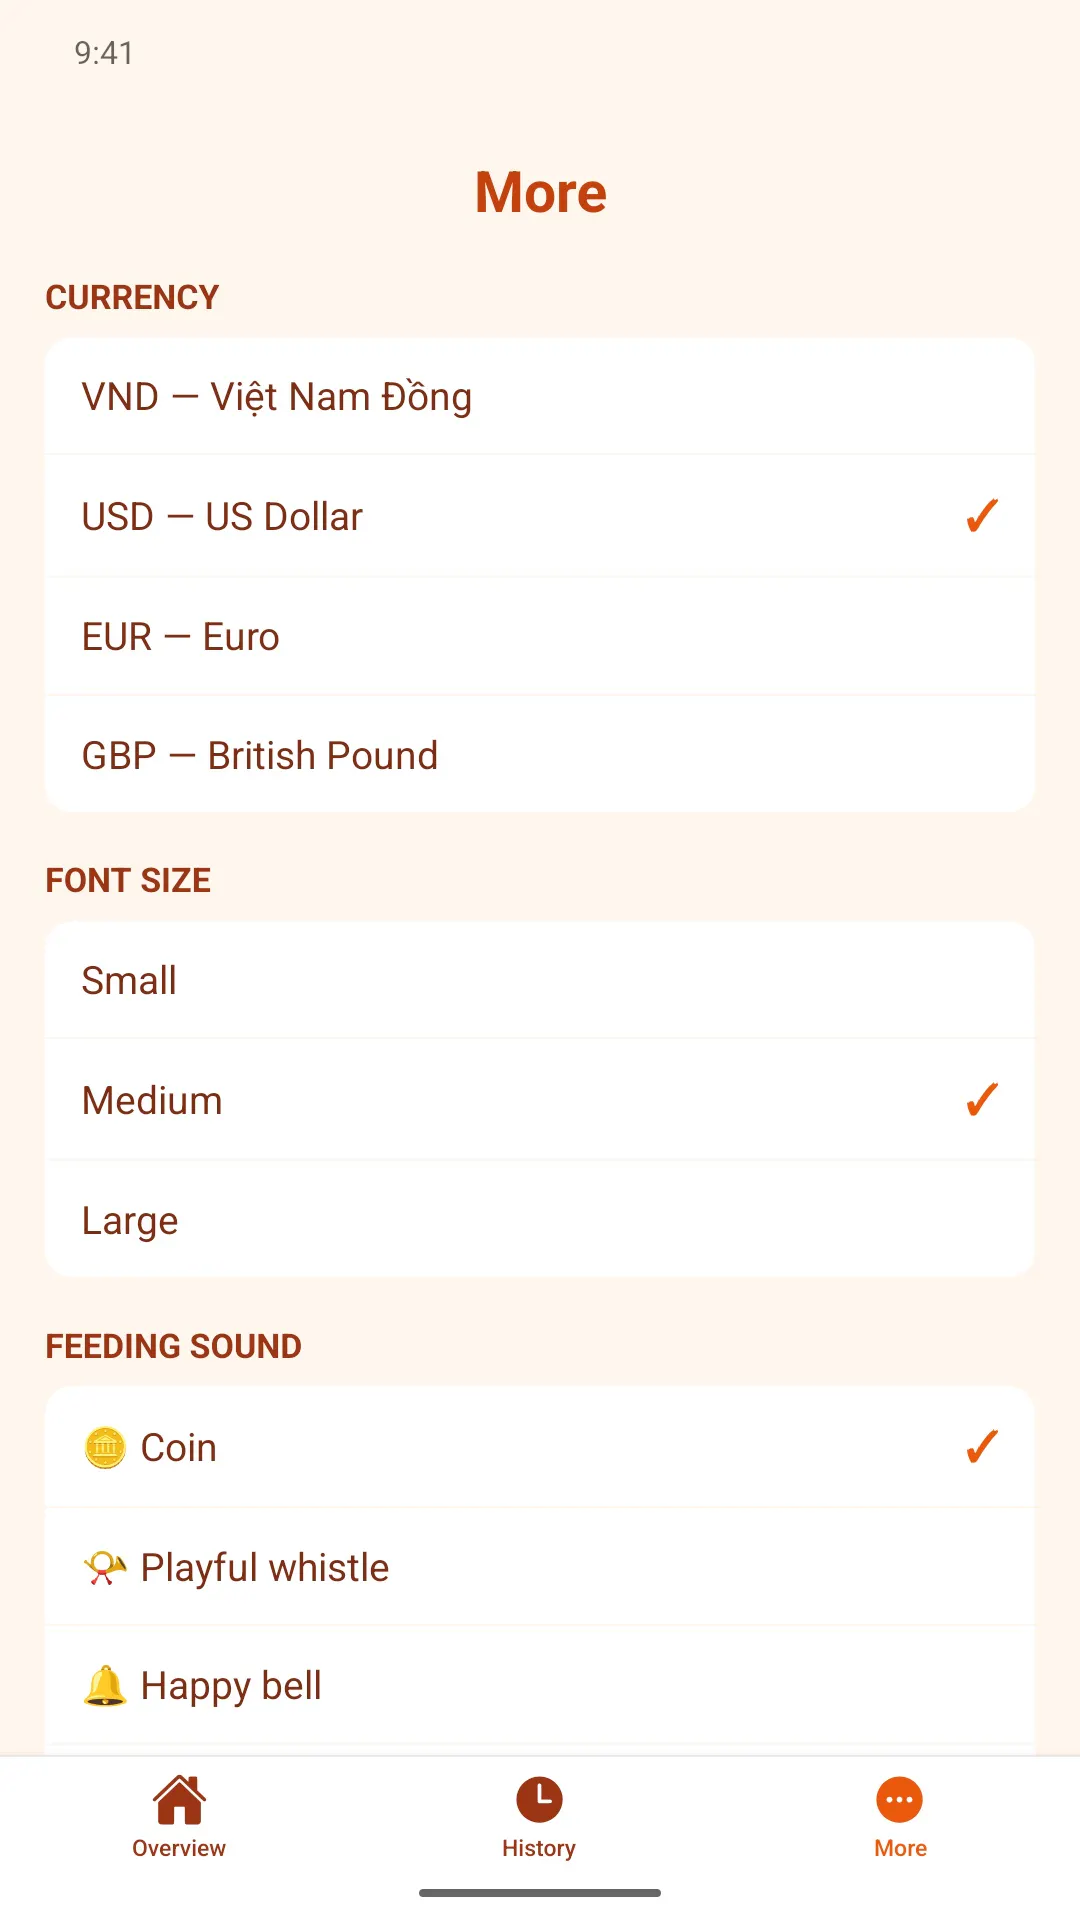Tap the gold coin emoji icon
Viewport: 1080px width, 1920px height.
click(105, 1448)
